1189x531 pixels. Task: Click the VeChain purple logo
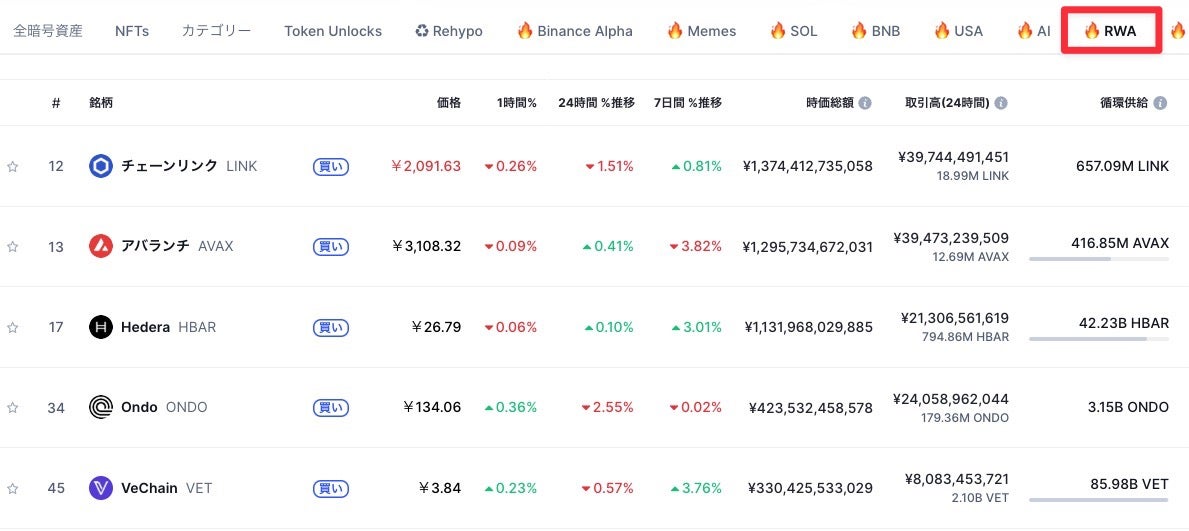coord(101,488)
